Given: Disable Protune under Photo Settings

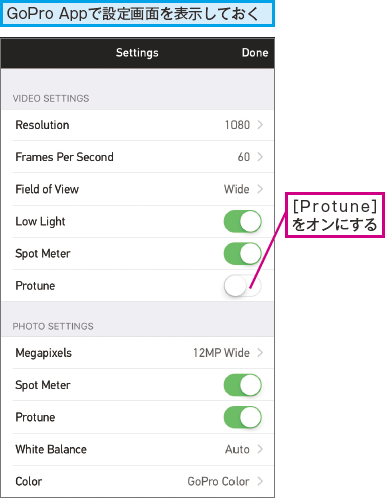Looking at the screenshot, I should click(x=242, y=417).
